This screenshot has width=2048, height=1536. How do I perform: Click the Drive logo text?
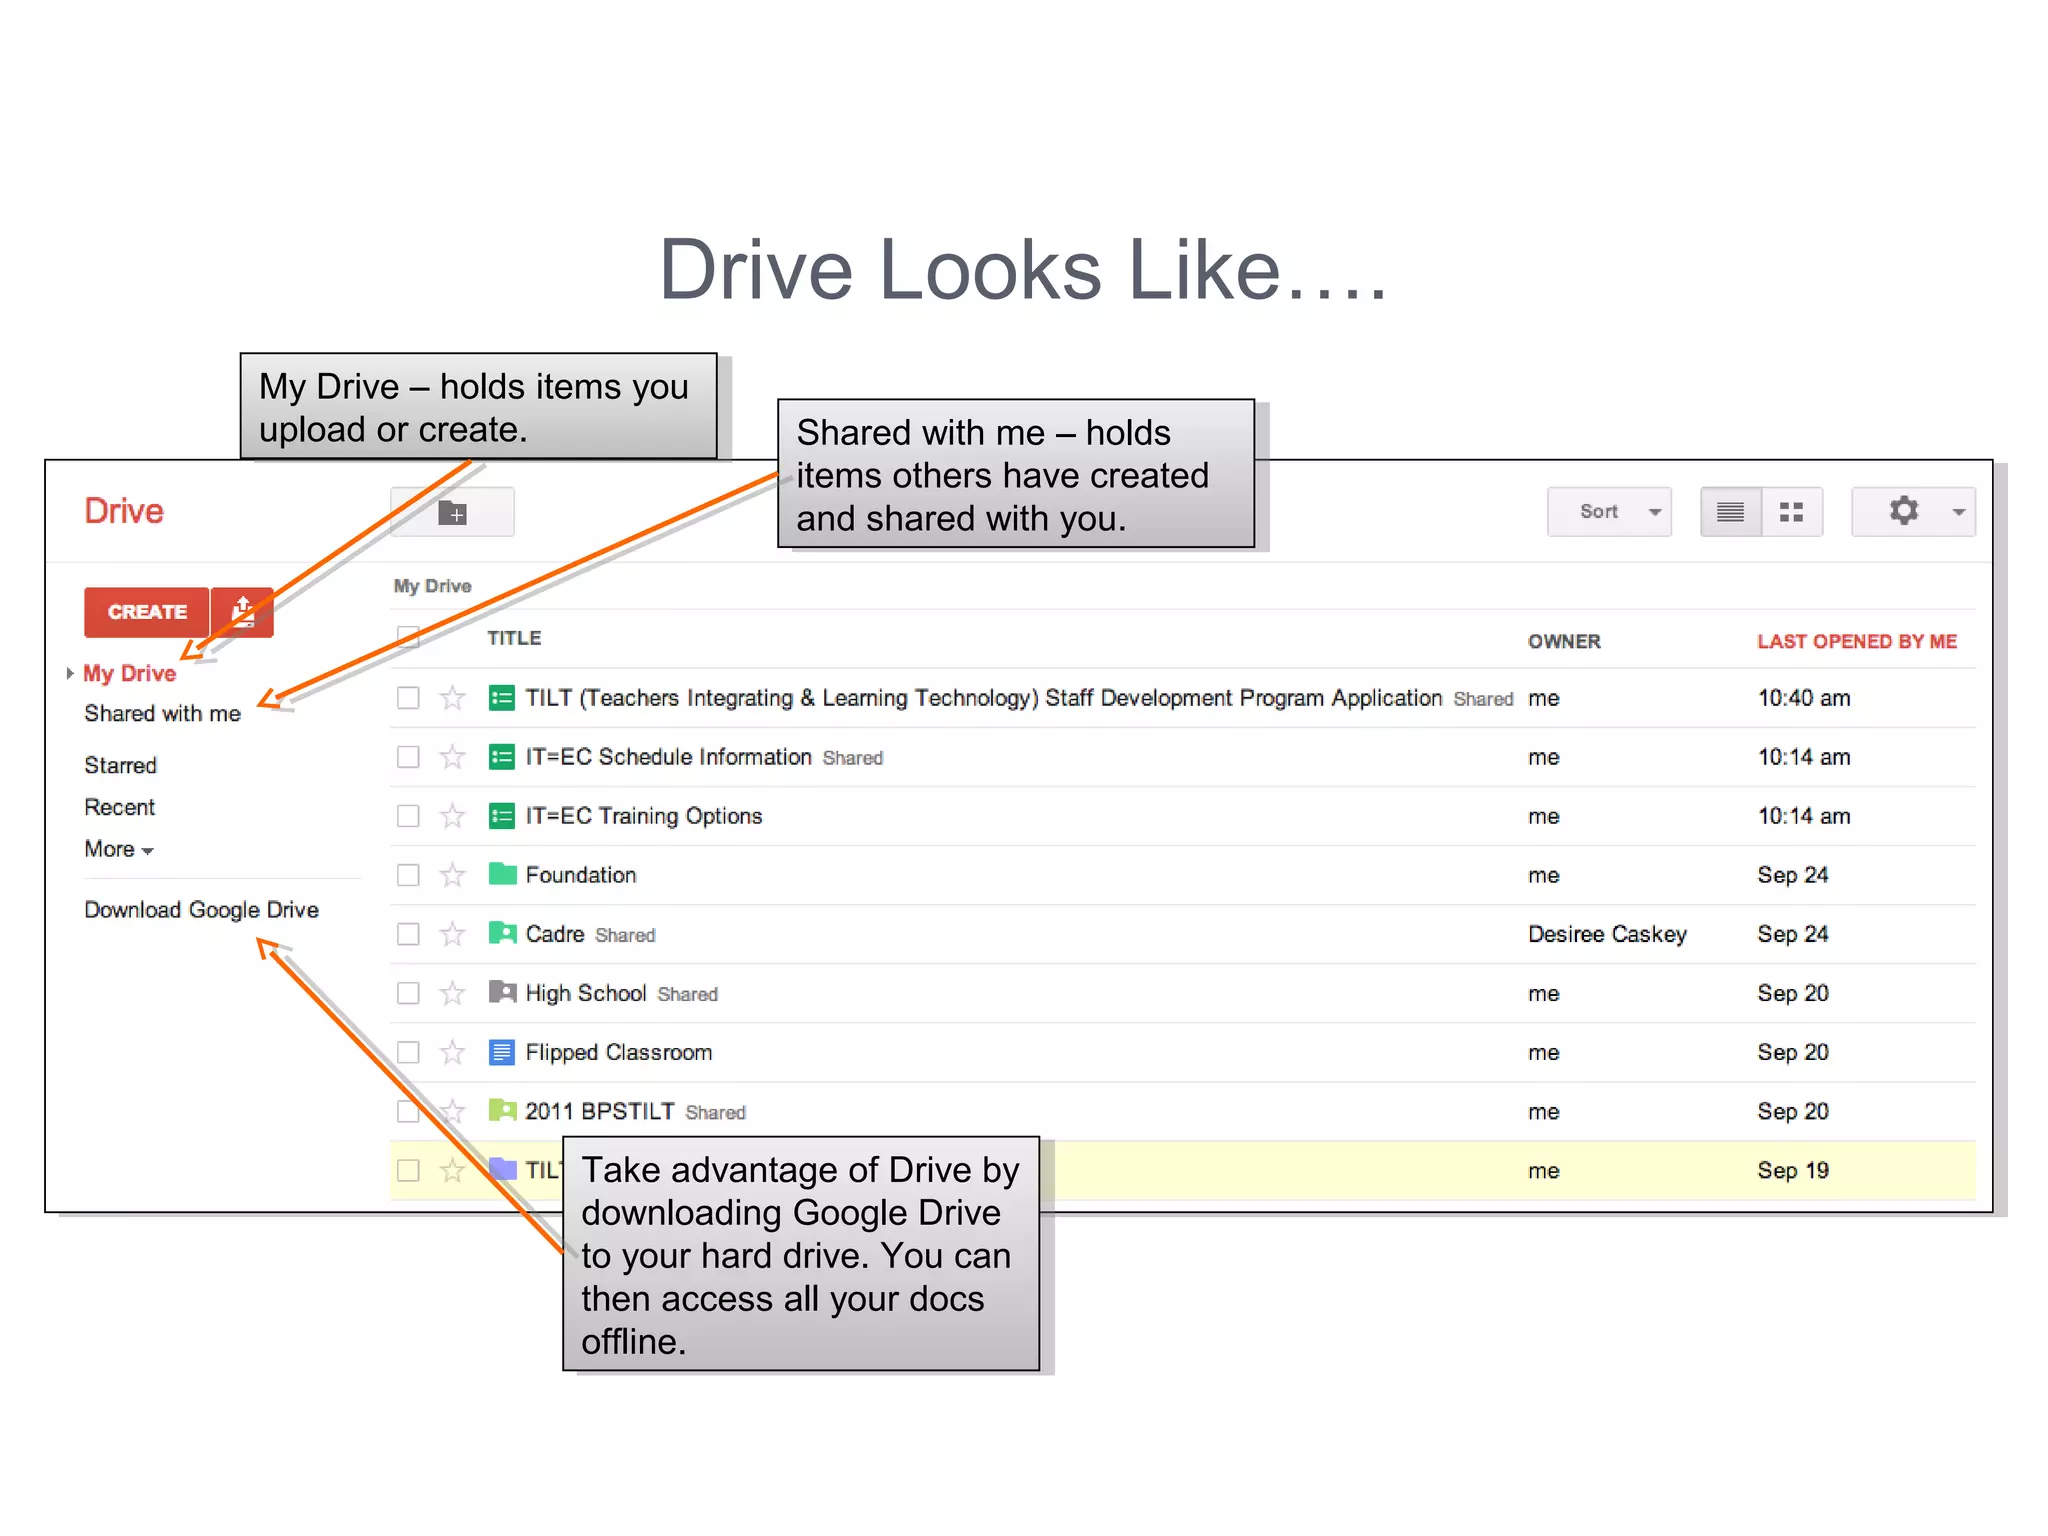[x=123, y=511]
